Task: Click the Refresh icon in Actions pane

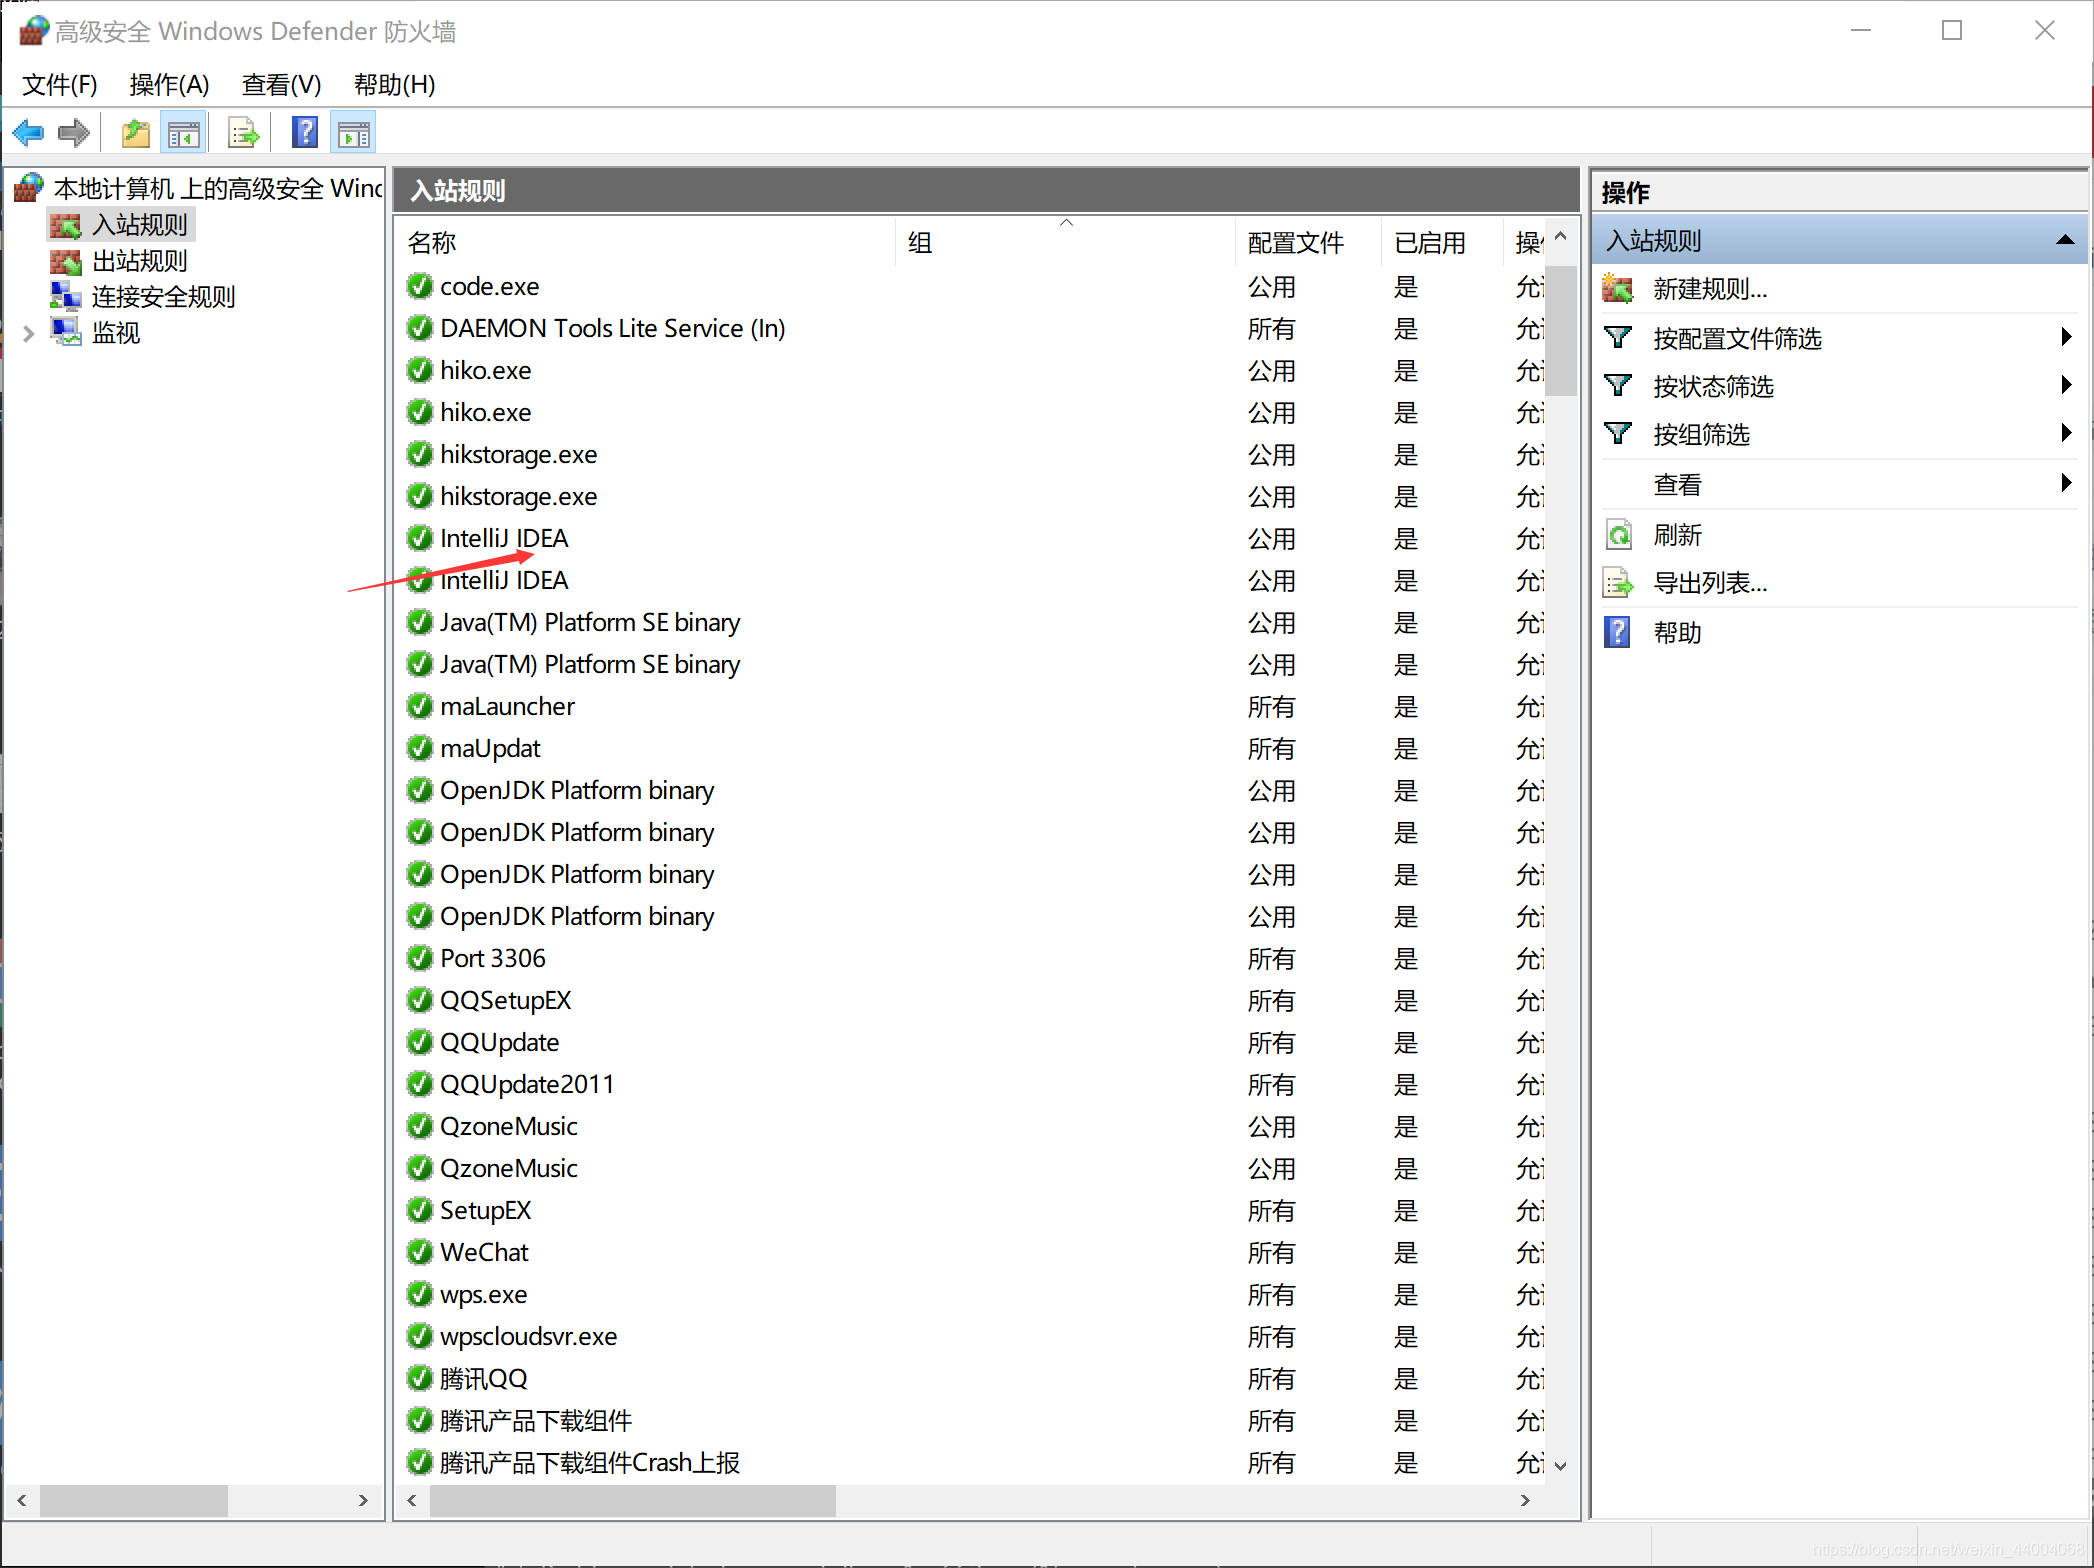Action: 1618,535
